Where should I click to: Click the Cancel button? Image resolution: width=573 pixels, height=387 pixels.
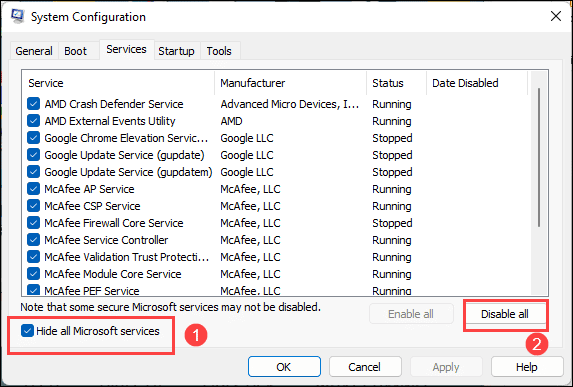click(365, 367)
